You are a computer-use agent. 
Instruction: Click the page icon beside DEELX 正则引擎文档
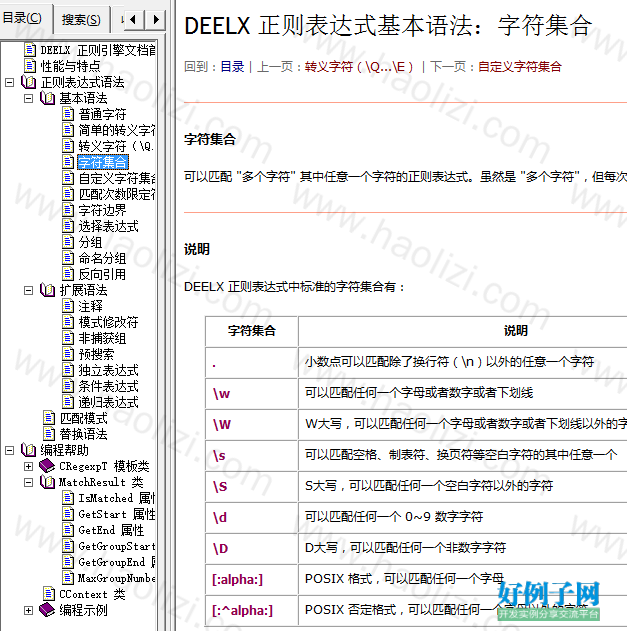coord(30,50)
